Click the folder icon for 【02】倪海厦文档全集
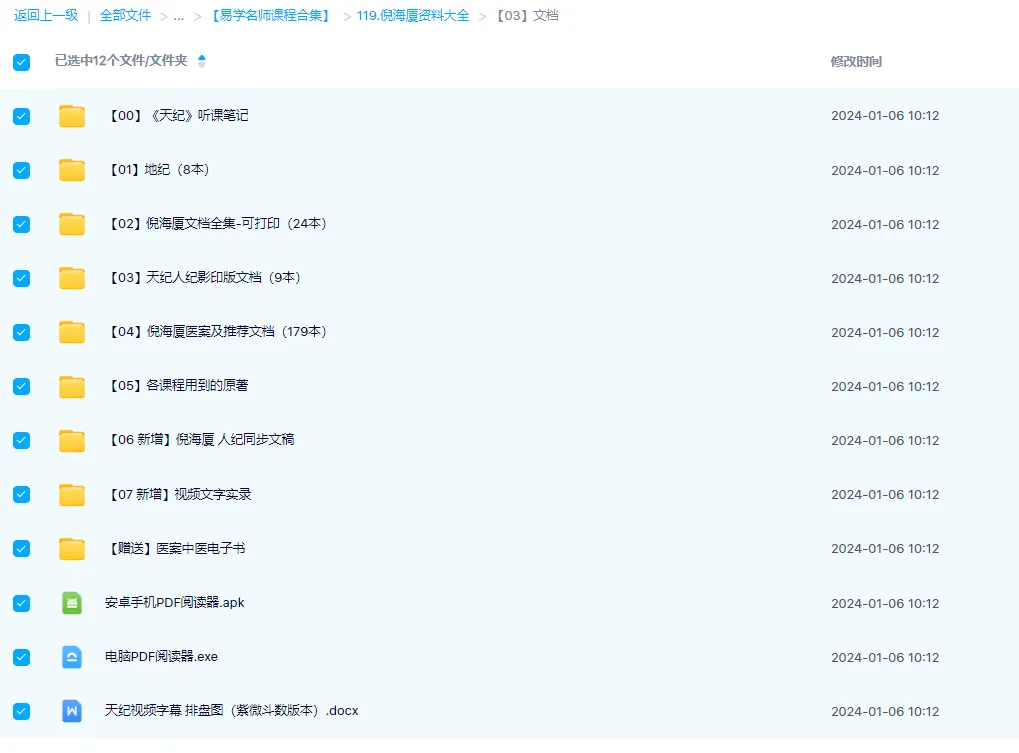 71,224
